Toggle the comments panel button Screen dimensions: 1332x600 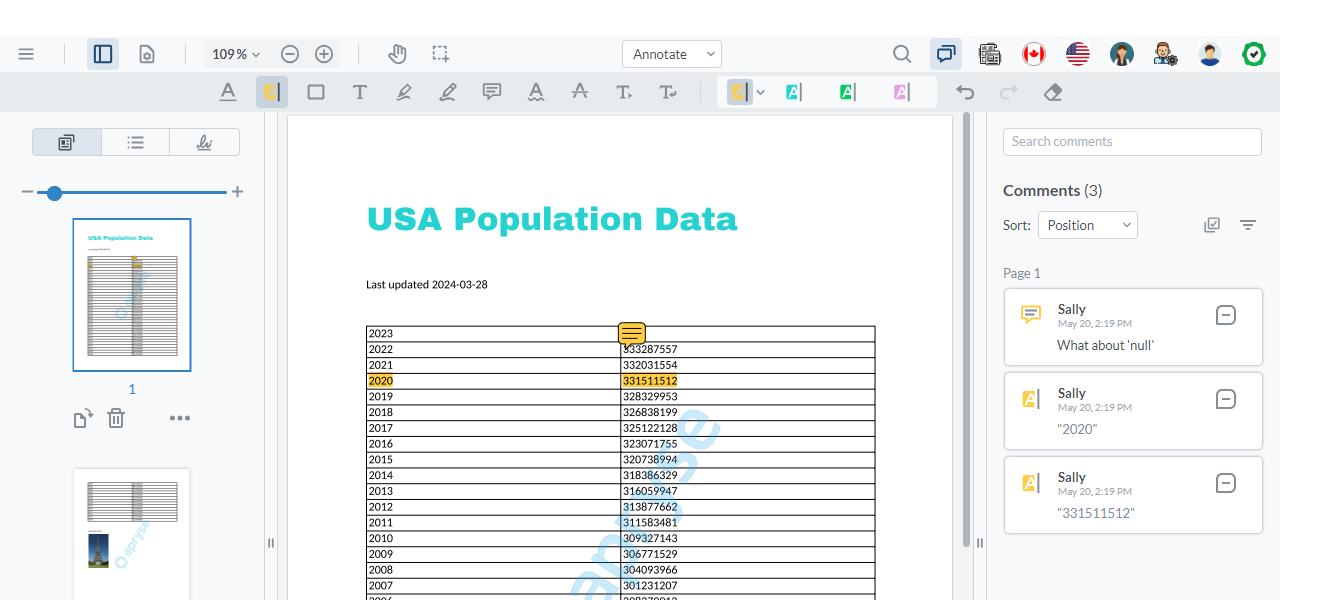(946, 54)
